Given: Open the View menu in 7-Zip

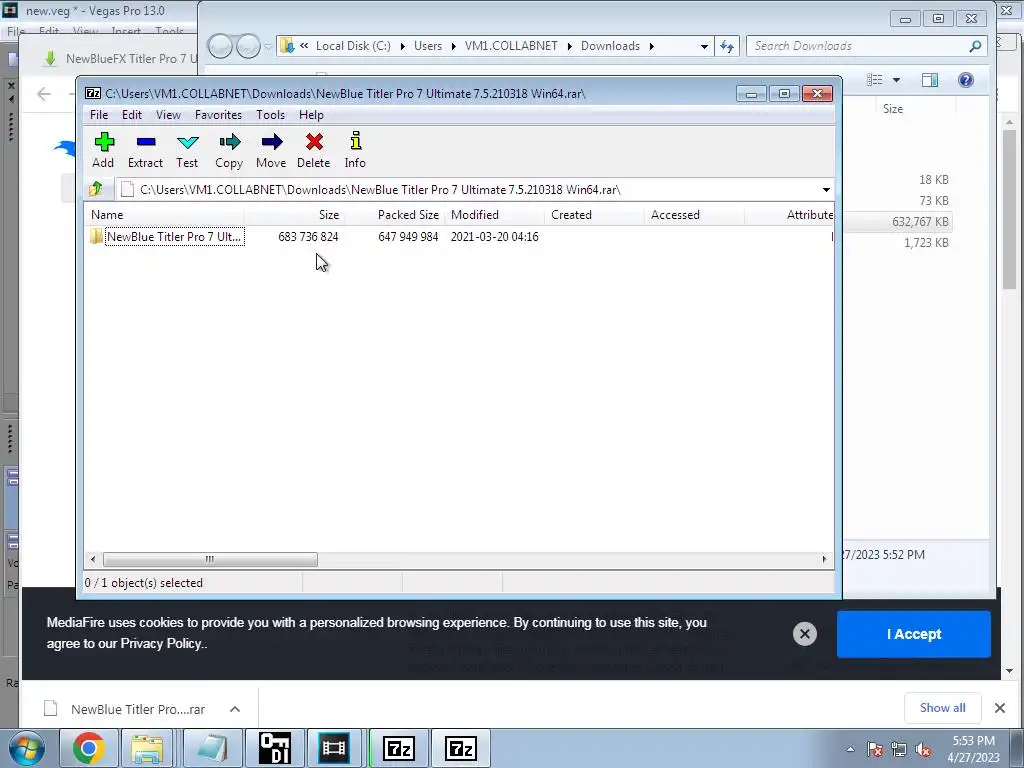Looking at the screenshot, I should 168,115.
